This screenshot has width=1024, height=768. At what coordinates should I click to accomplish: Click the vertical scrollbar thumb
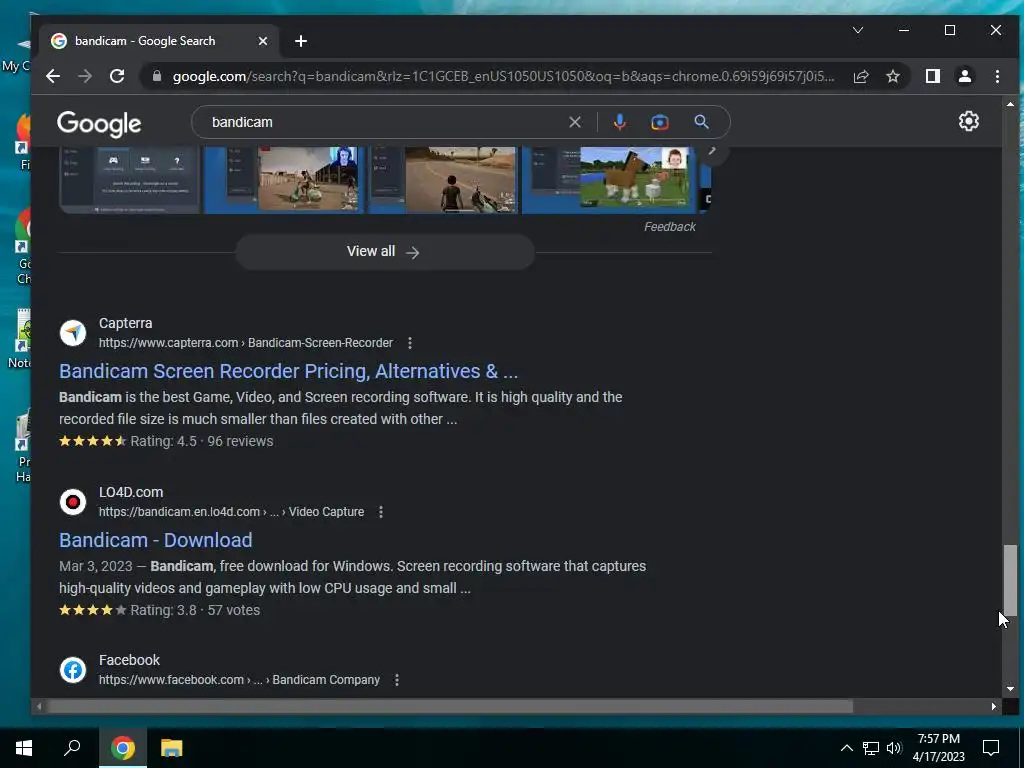tap(1010, 580)
